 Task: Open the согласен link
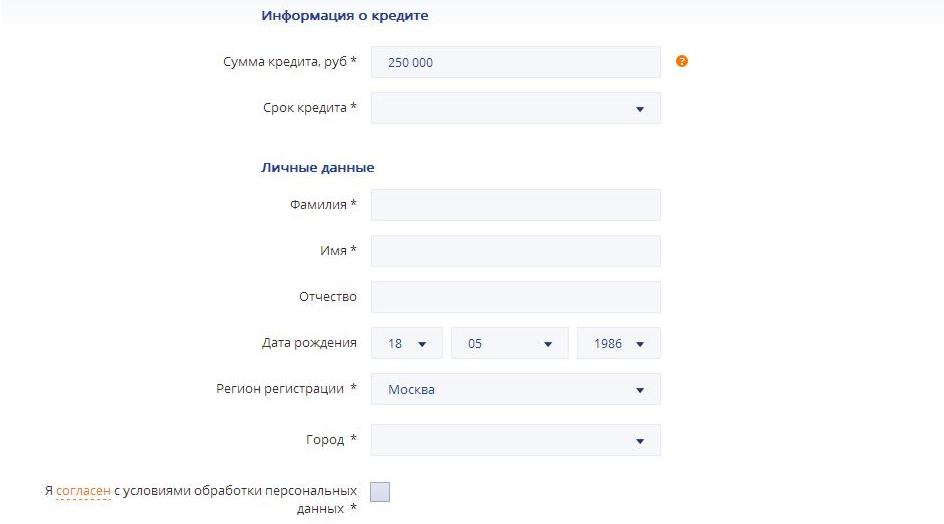(83, 491)
